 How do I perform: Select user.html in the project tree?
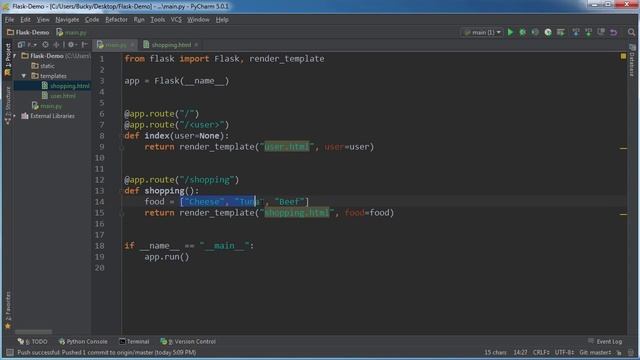point(59,96)
